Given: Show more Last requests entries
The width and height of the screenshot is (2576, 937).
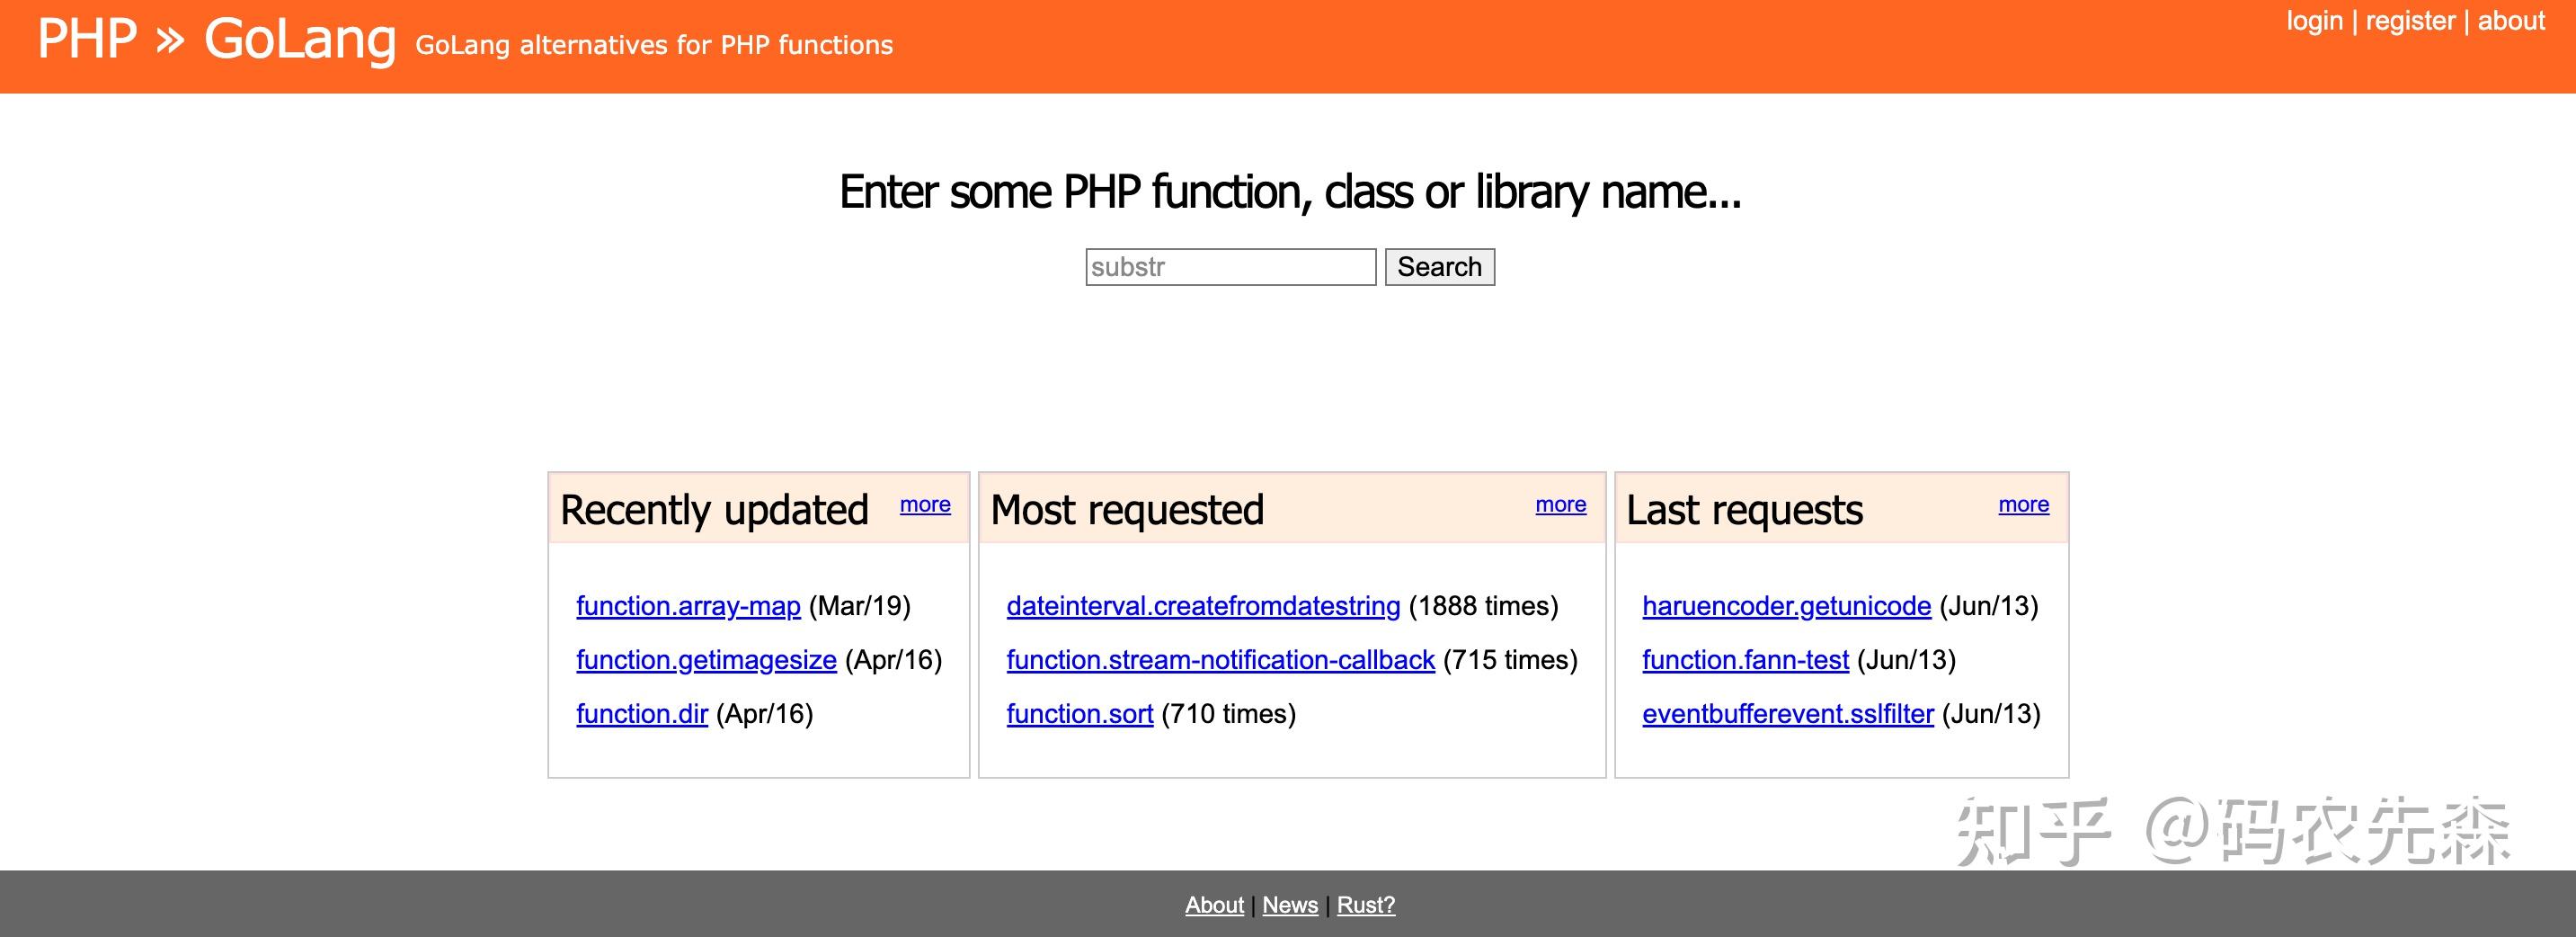Looking at the screenshot, I should pos(2023,505).
